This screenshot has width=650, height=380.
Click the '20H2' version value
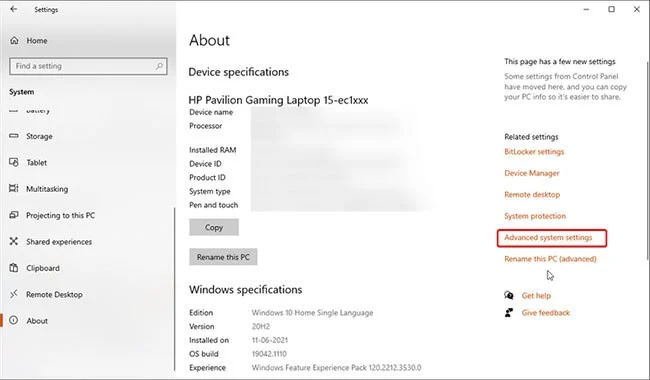click(261, 327)
